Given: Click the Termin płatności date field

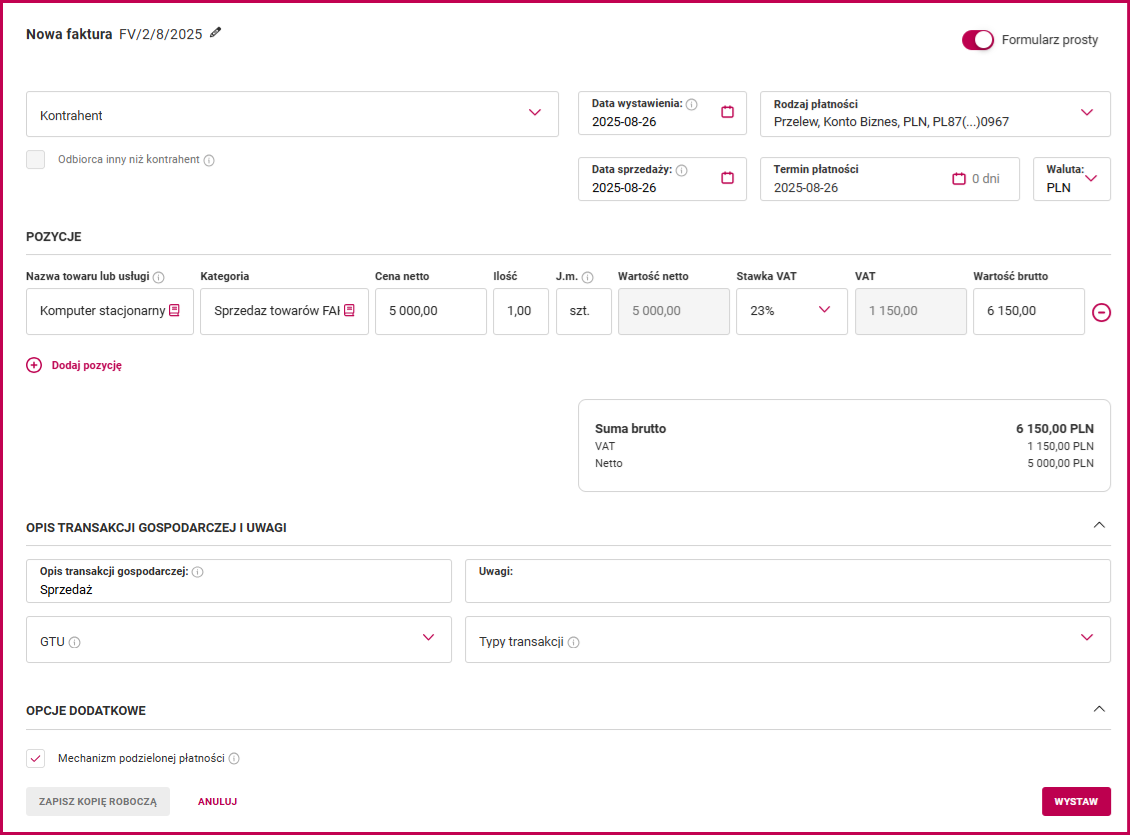Looking at the screenshot, I should [889, 179].
